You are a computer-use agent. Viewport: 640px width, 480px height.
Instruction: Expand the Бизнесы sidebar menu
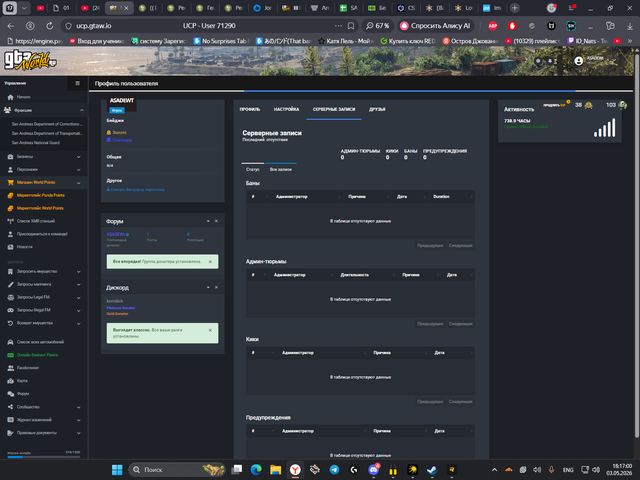coord(78,157)
